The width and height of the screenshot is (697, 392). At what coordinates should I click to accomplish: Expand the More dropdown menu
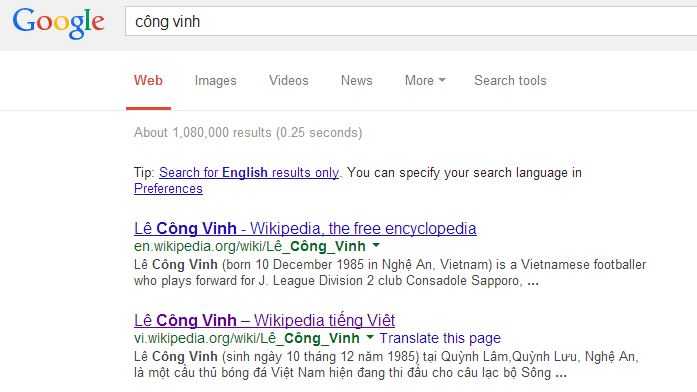[425, 80]
